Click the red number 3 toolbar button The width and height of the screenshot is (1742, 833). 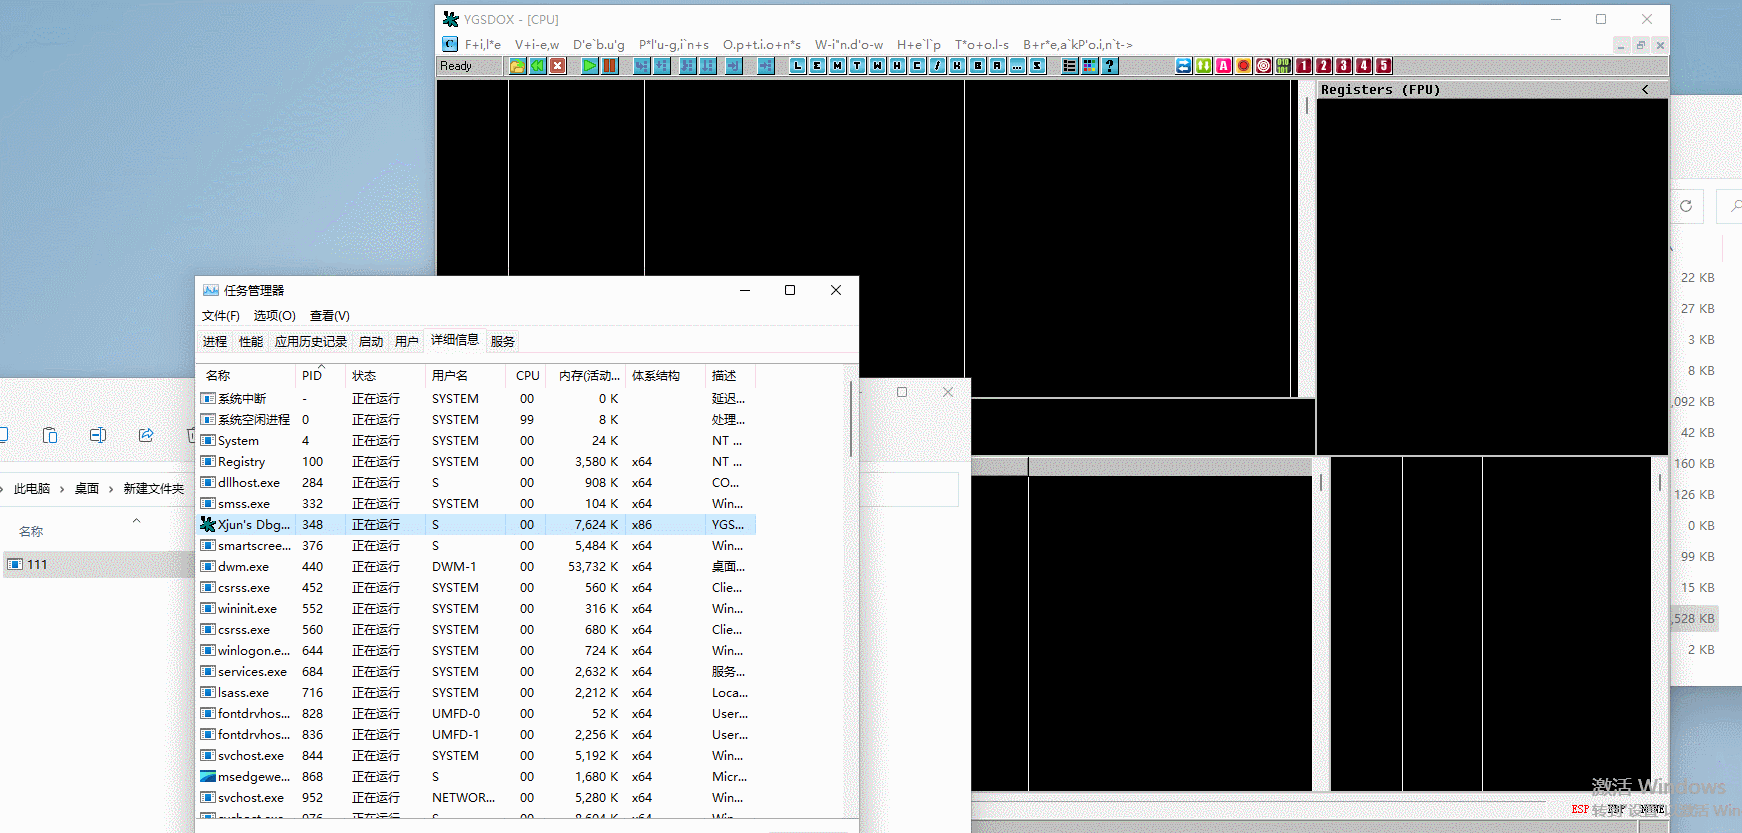[1344, 66]
